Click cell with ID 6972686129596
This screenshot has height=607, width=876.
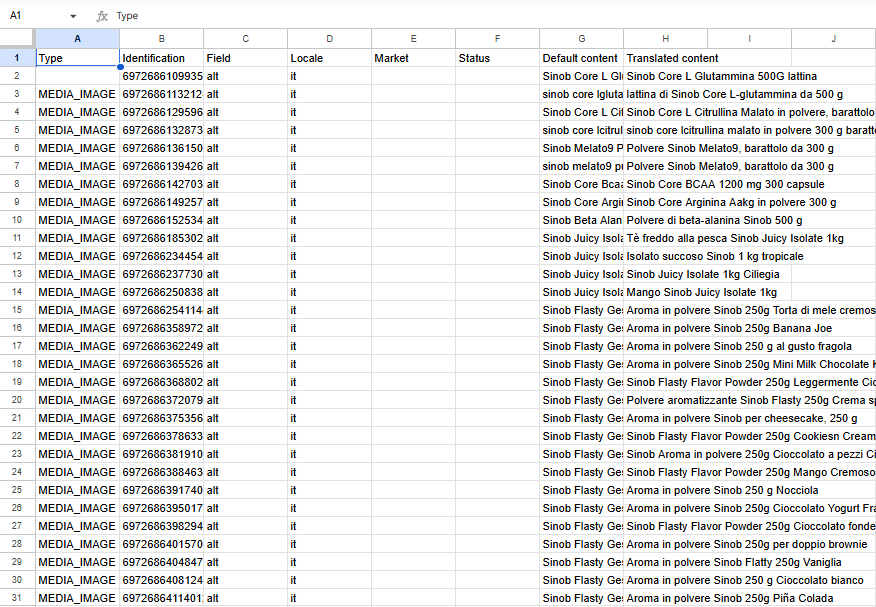coord(161,112)
